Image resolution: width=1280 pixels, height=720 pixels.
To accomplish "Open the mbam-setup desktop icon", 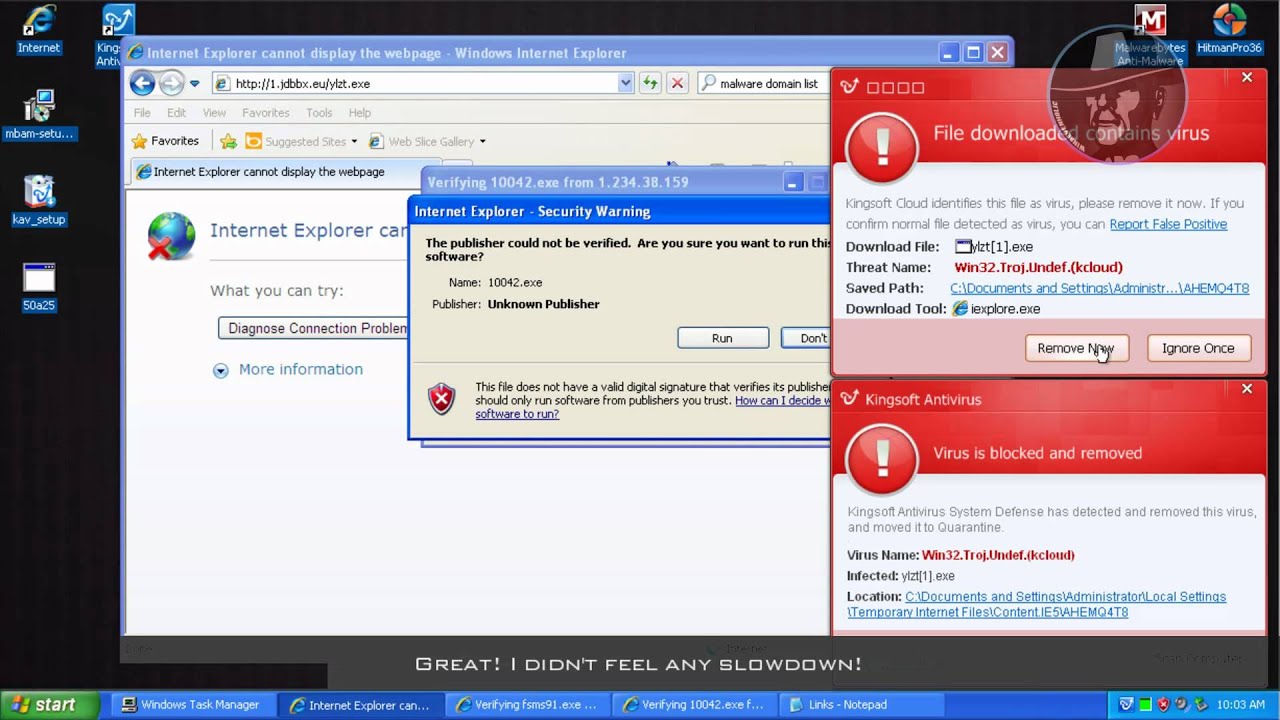I will (39, 114).
